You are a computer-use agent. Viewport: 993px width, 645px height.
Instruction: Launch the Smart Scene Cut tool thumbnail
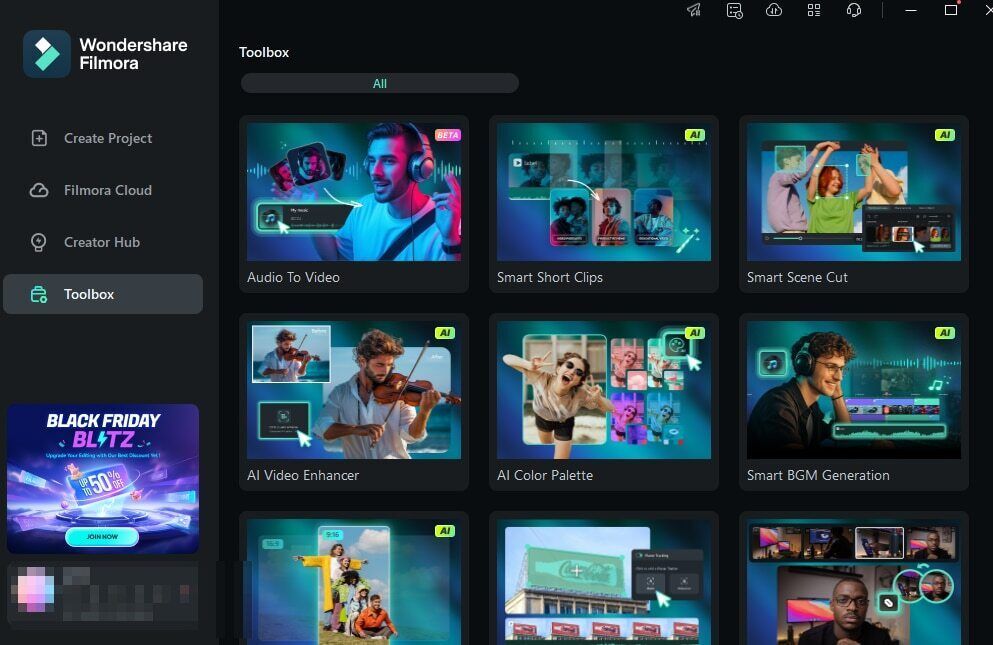tap(854, 192)
